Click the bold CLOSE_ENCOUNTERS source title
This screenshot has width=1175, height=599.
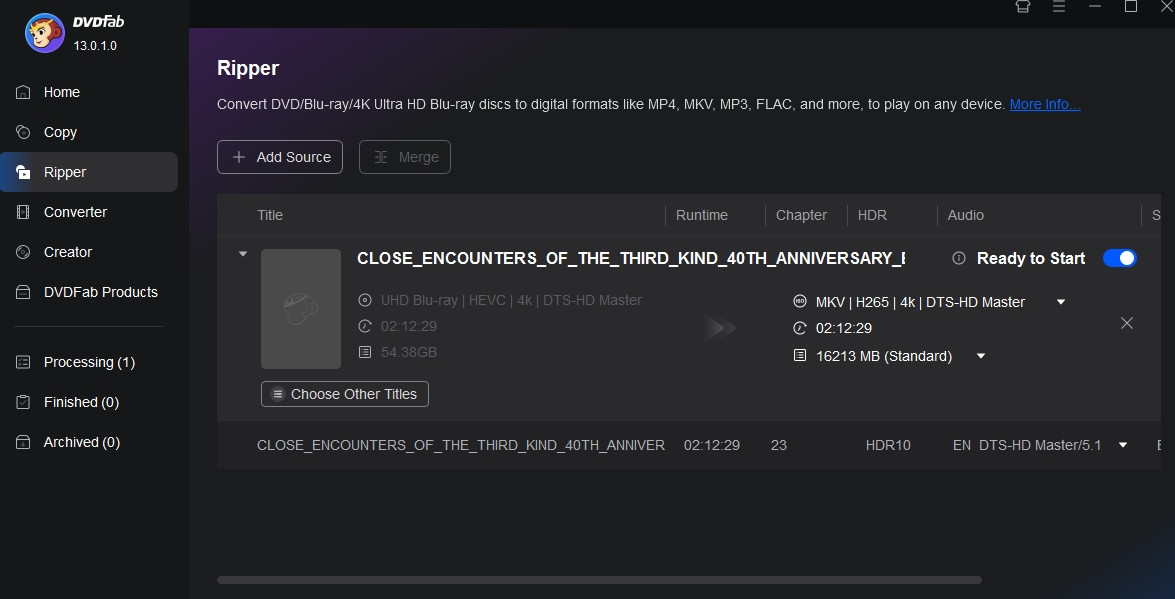click(631, 258)
